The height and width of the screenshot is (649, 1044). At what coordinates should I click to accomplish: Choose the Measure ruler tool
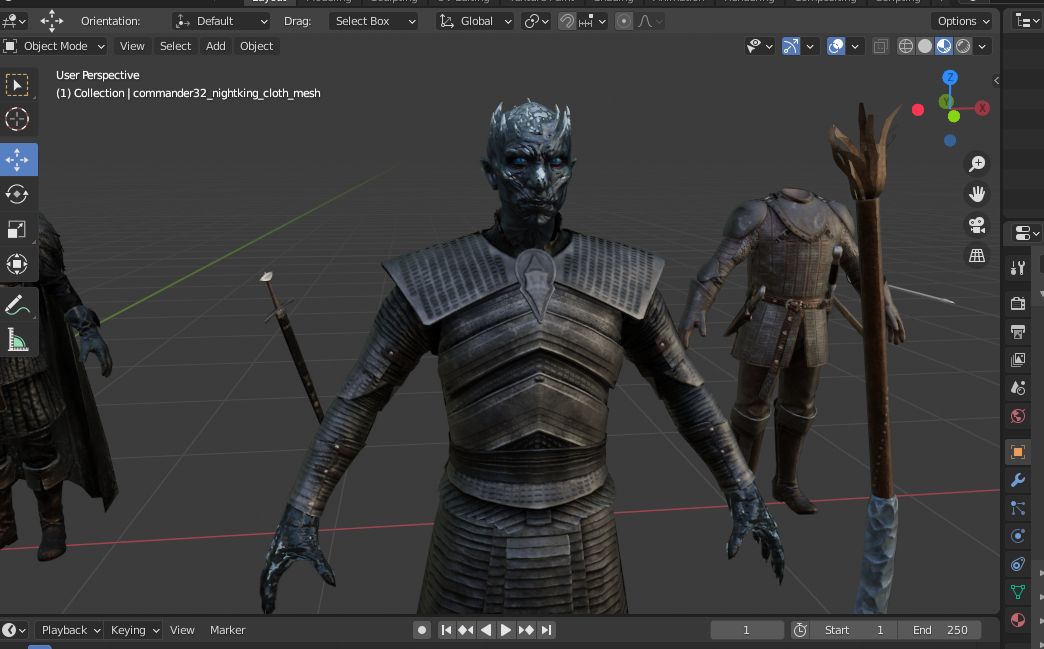[17, 340]
